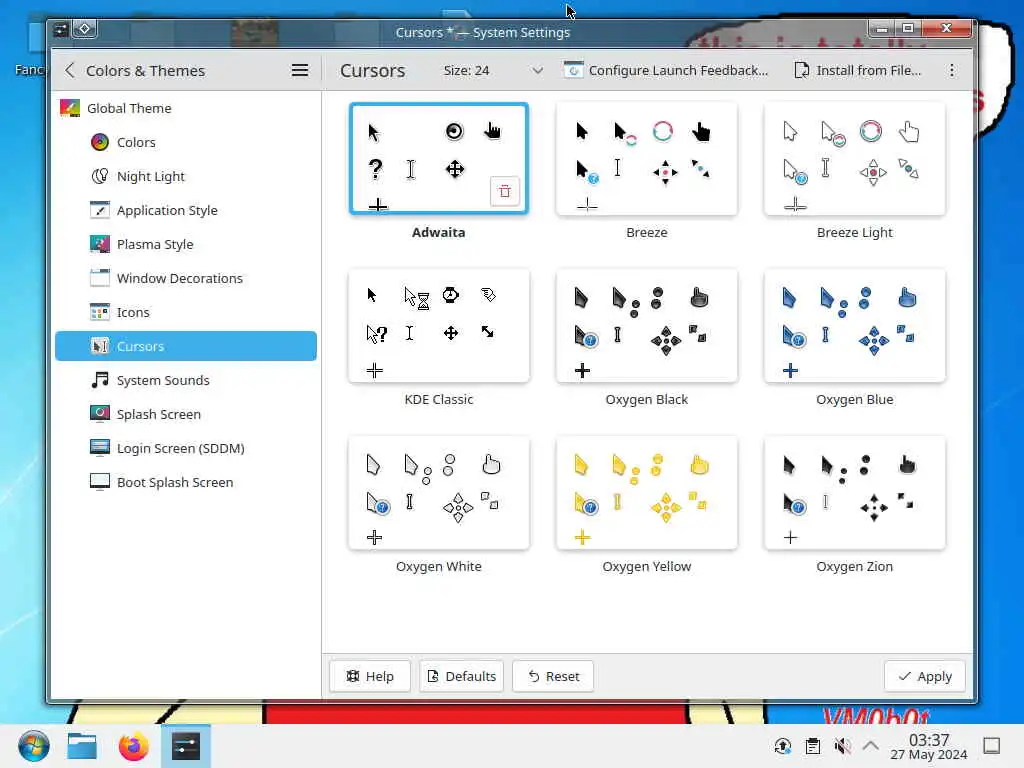Click the muted volume tray icon
The width and height of the screenshot is (1024, 768).
click(x=842, y=746)
